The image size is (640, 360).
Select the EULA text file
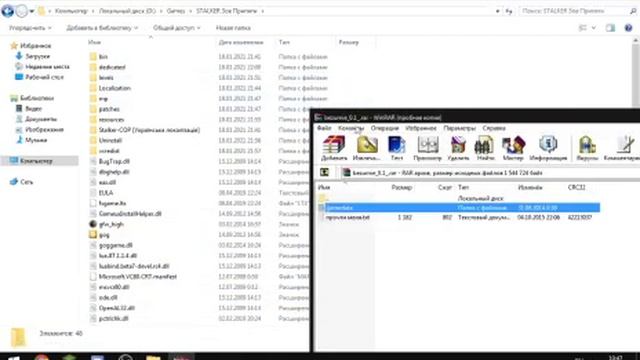click(101, 193)
